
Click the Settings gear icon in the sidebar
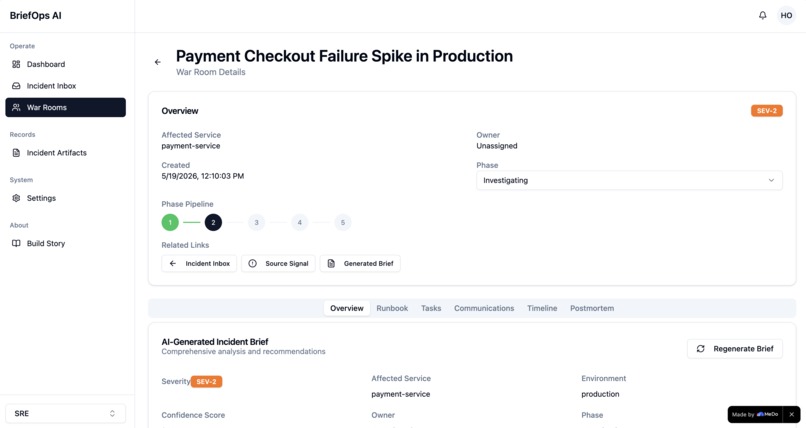[x=16, y=198]
